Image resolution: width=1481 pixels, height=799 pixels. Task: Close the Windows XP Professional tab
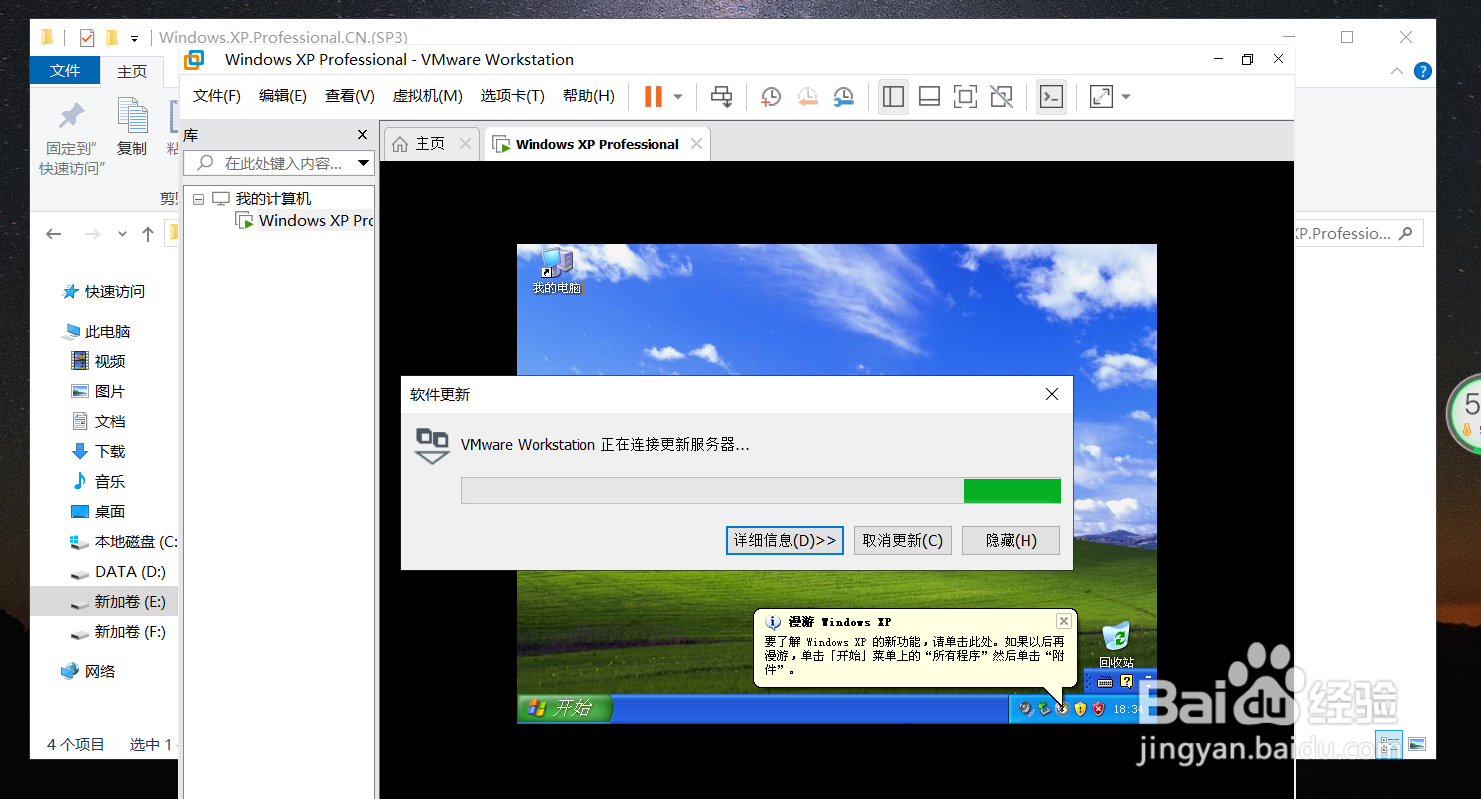(697, 144)
